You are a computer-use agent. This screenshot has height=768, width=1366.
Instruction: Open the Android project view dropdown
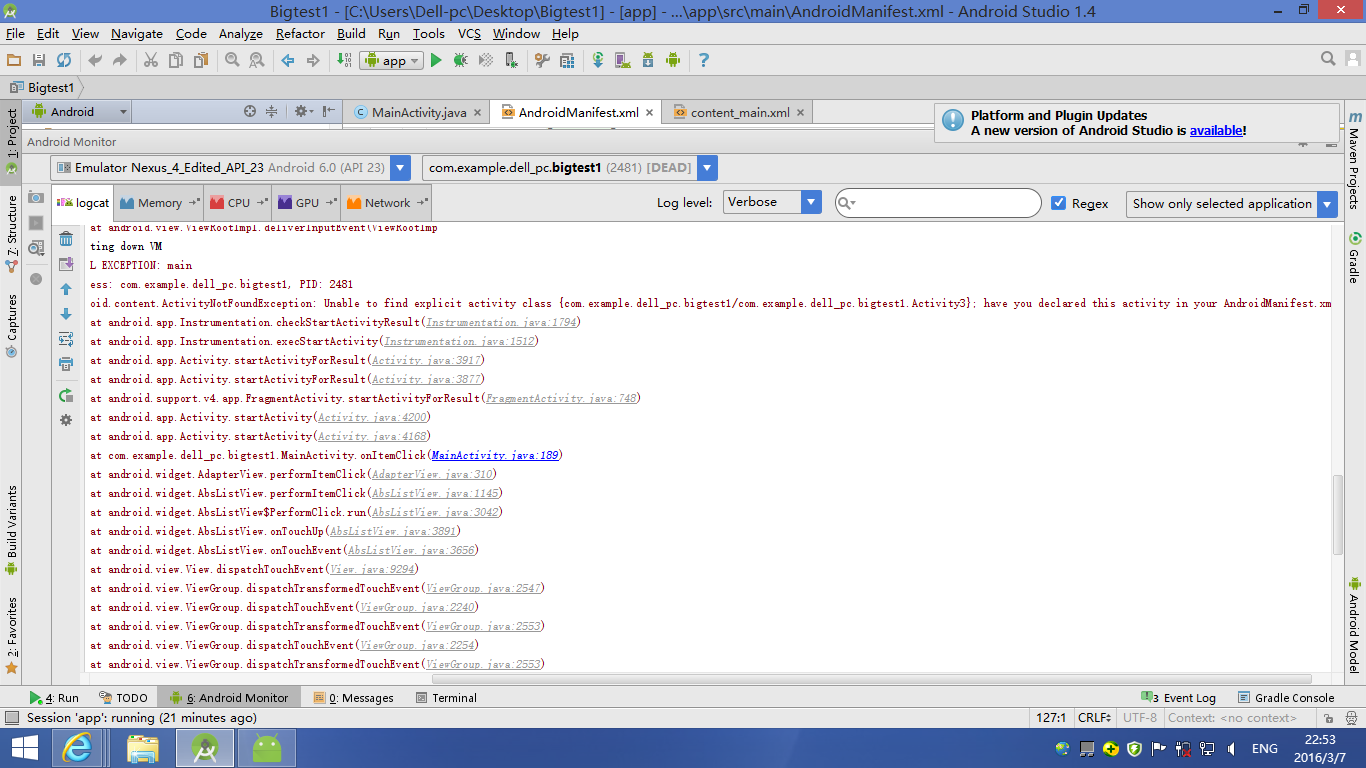[78, 112]
